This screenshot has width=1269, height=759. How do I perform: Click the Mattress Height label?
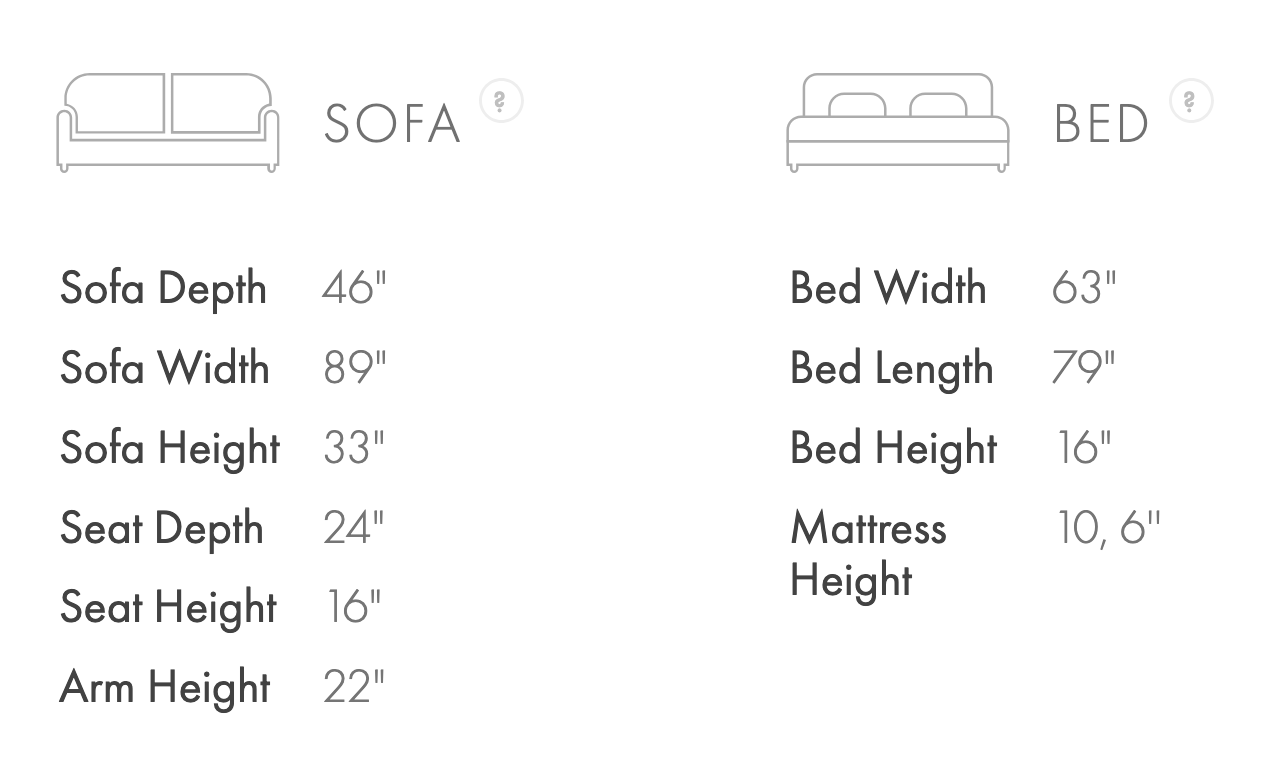click(867, 554)
